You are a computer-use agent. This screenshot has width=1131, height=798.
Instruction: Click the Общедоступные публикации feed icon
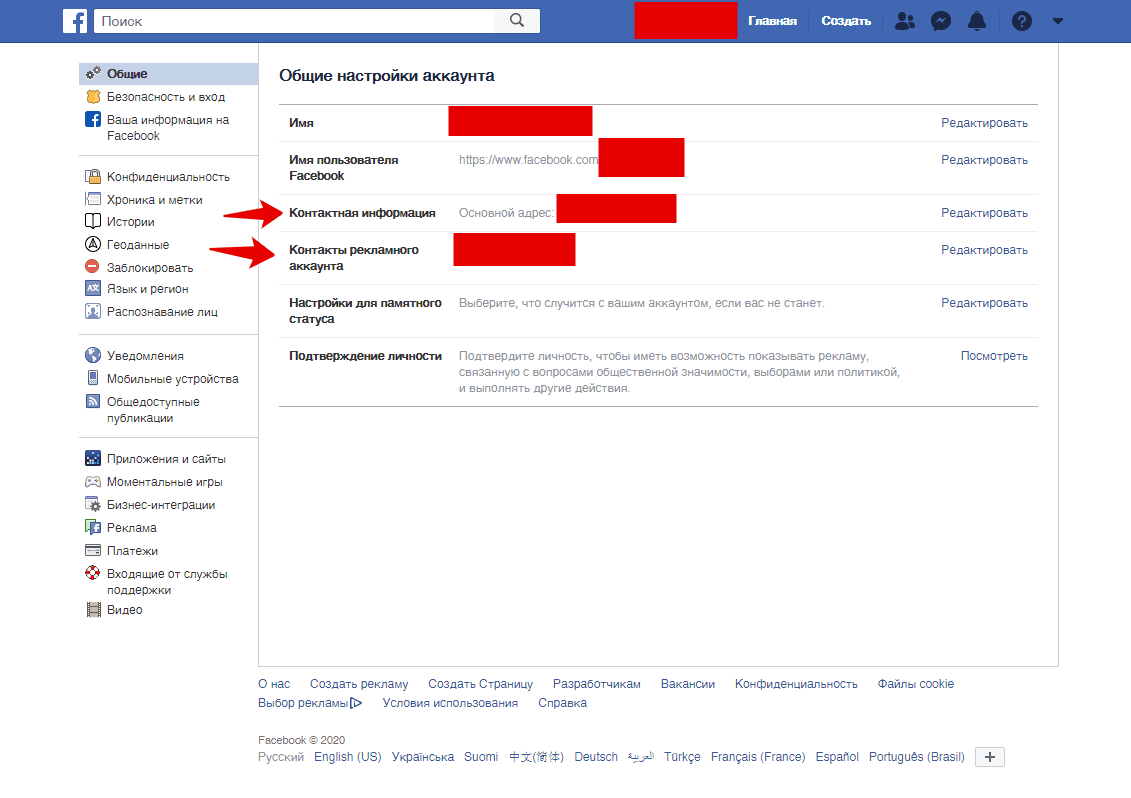(93, 401)
